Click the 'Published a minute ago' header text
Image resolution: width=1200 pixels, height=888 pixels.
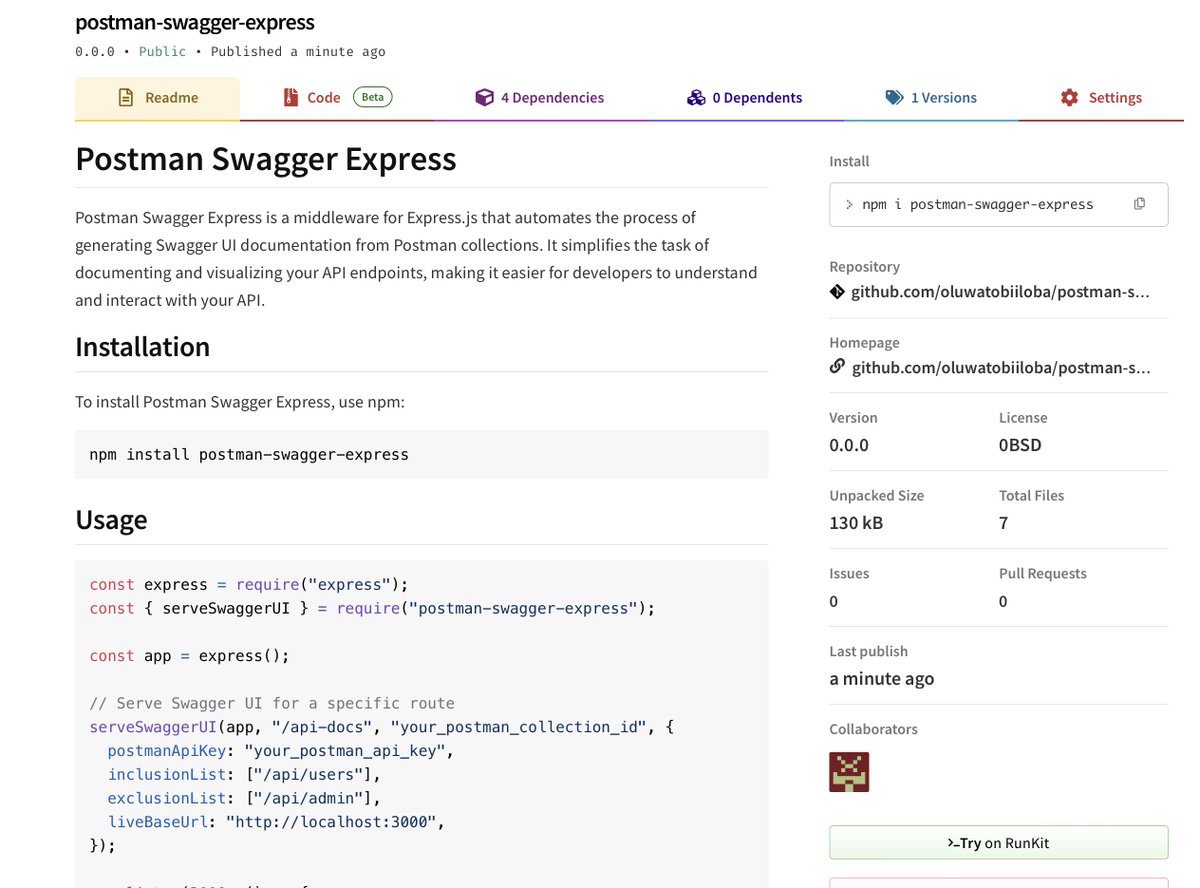coord(298,52)
